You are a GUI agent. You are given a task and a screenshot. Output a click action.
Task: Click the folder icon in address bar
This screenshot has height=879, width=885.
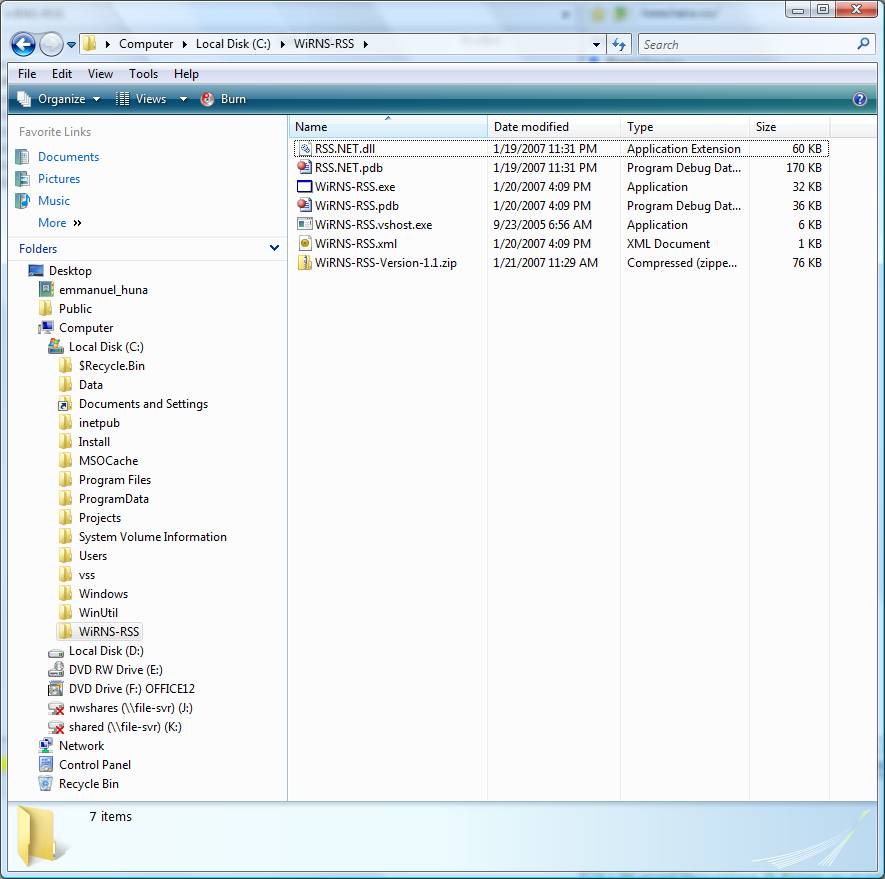[89, 43]
